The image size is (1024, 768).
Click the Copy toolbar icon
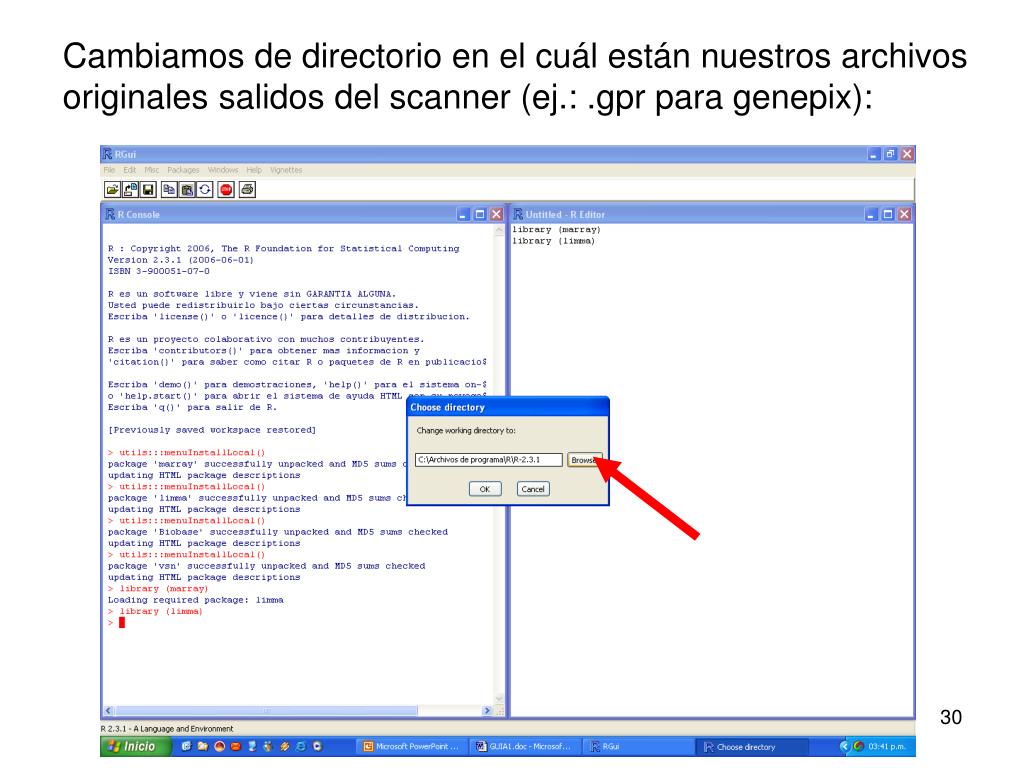169,190
